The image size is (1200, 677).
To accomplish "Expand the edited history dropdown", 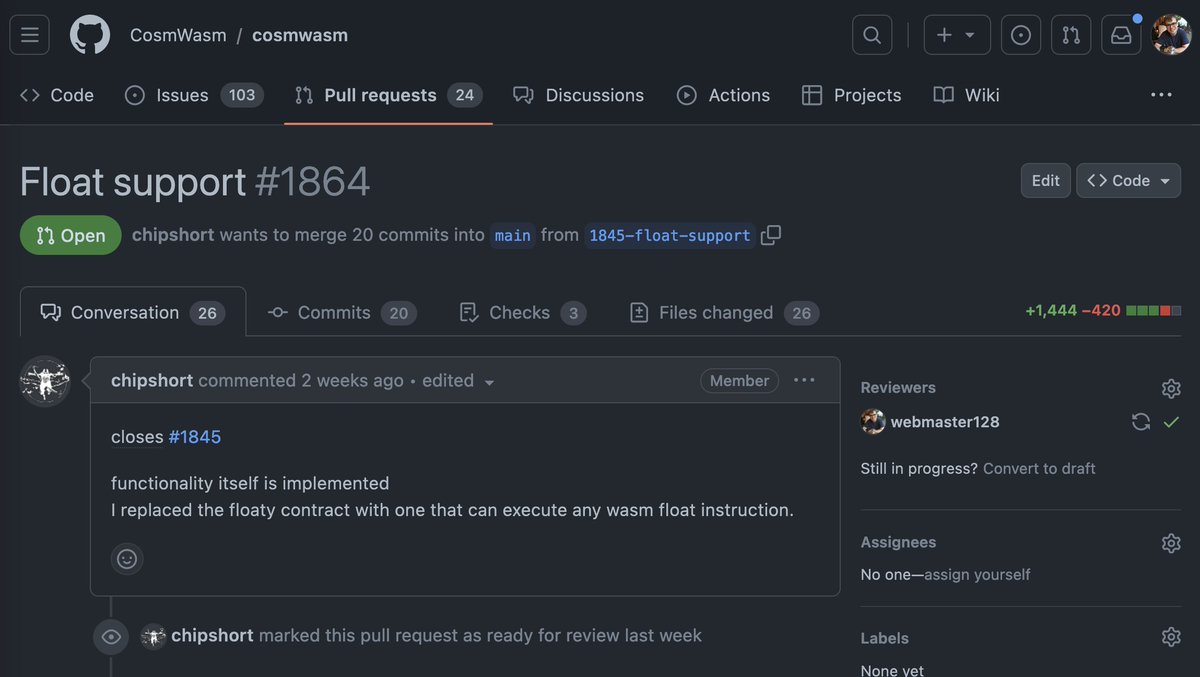I will 459,381.
